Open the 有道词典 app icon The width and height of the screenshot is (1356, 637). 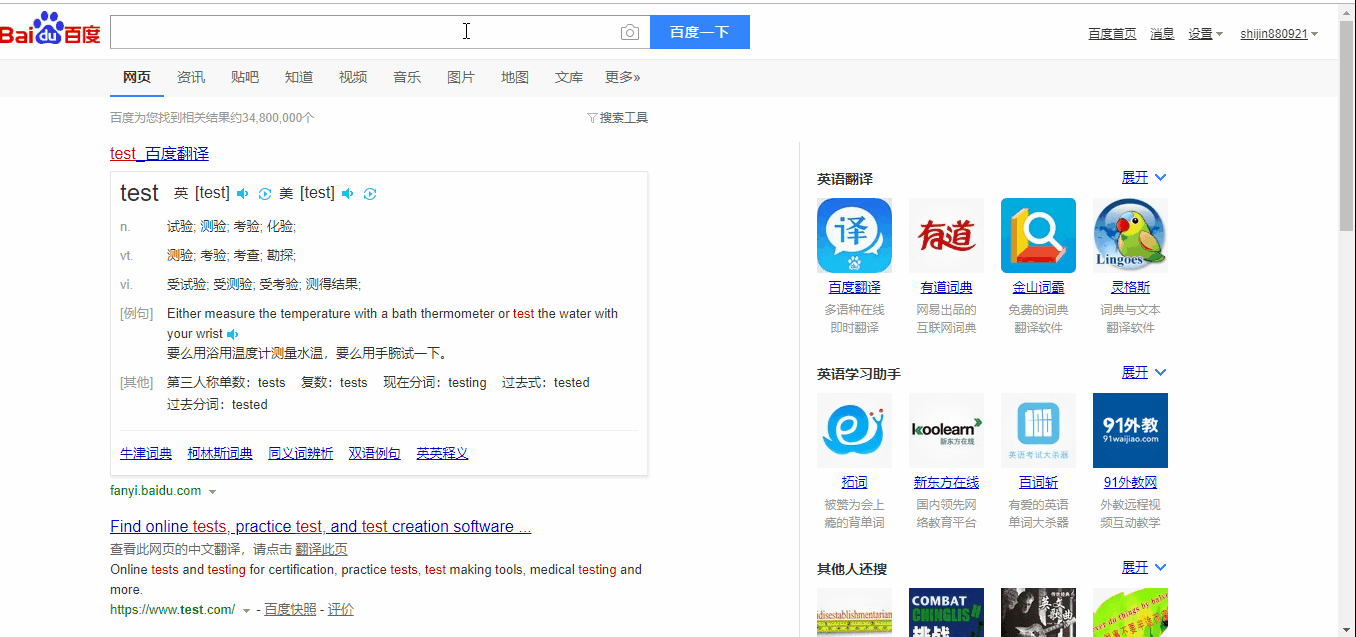click(946, 235)
